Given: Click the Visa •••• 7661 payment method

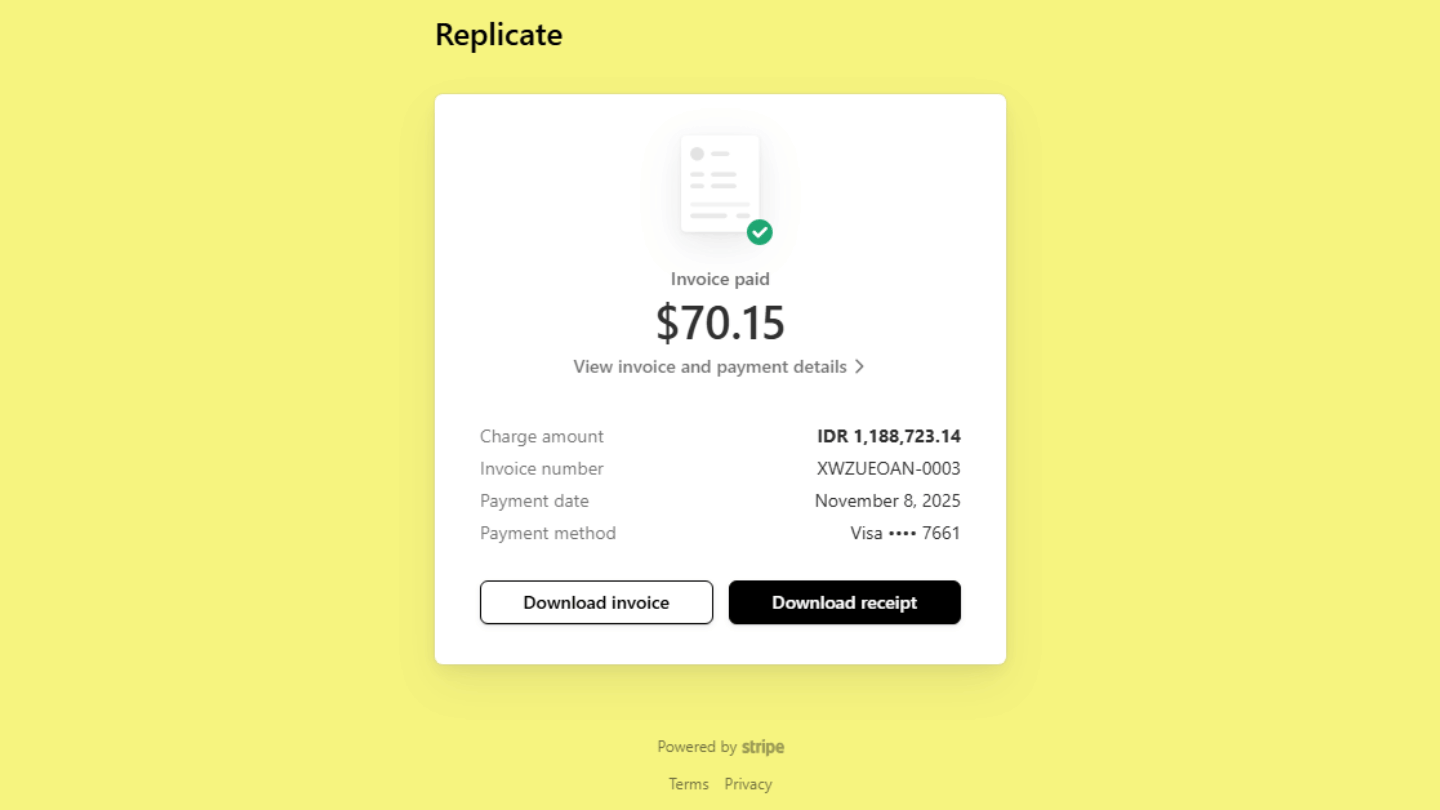Looking at the screenshot, I should pos(905,533).
